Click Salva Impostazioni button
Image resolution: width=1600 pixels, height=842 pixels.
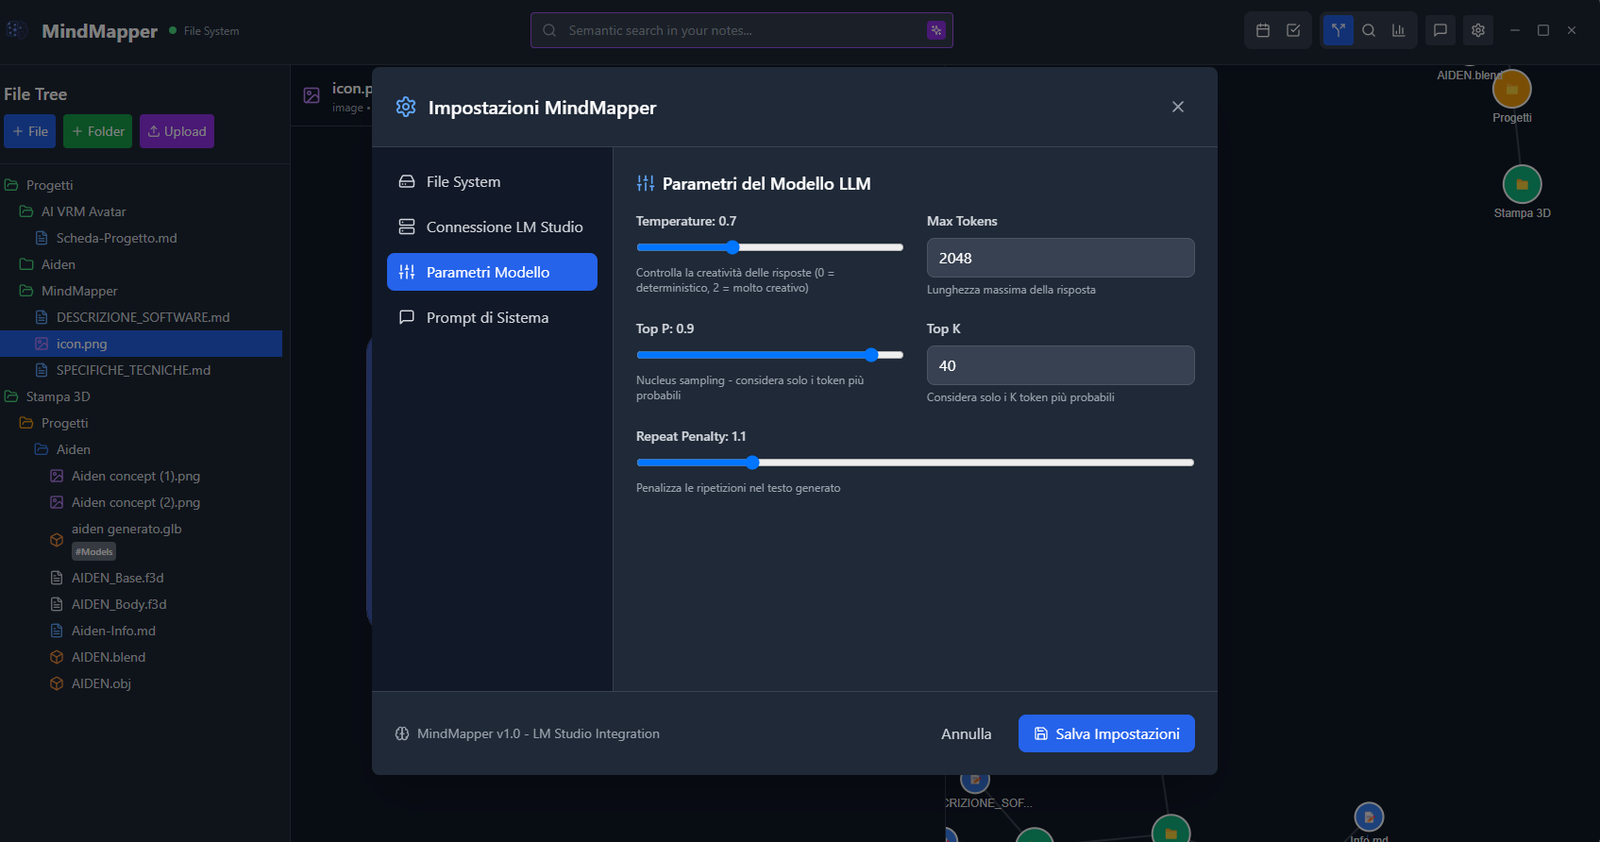pyautogui.click(x=1106, y=734)
